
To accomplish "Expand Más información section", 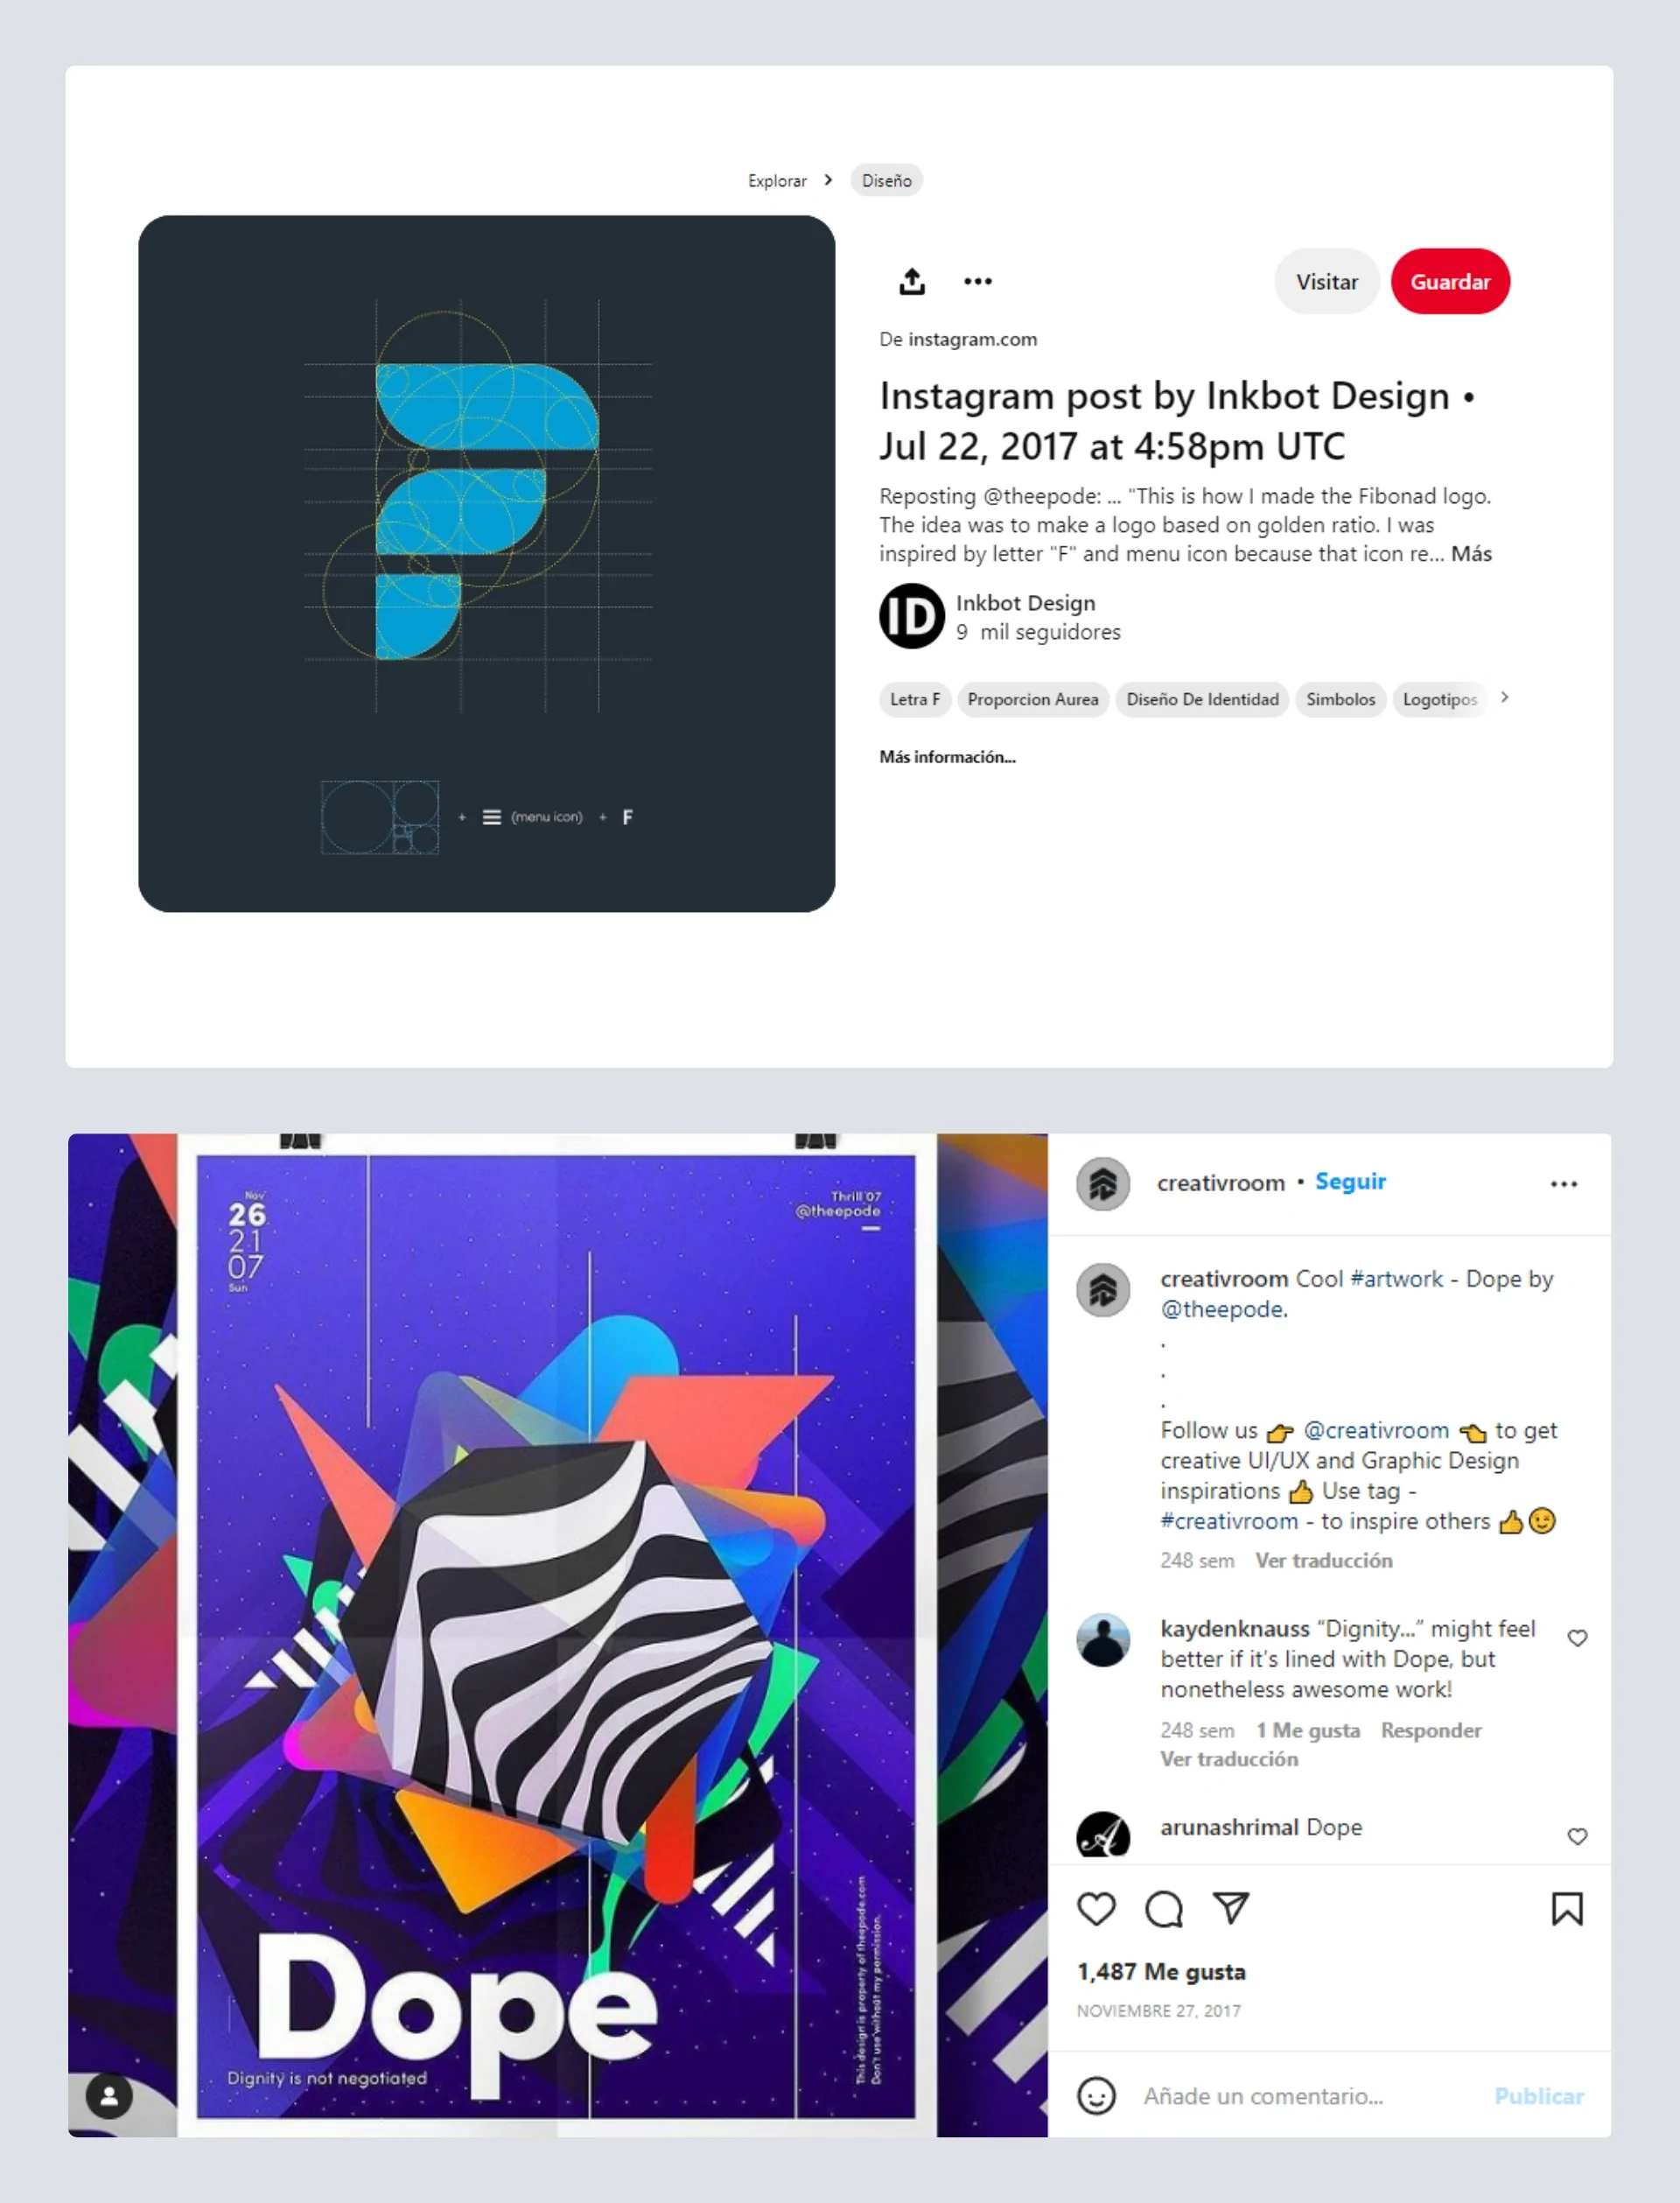I will click(947, 757).
